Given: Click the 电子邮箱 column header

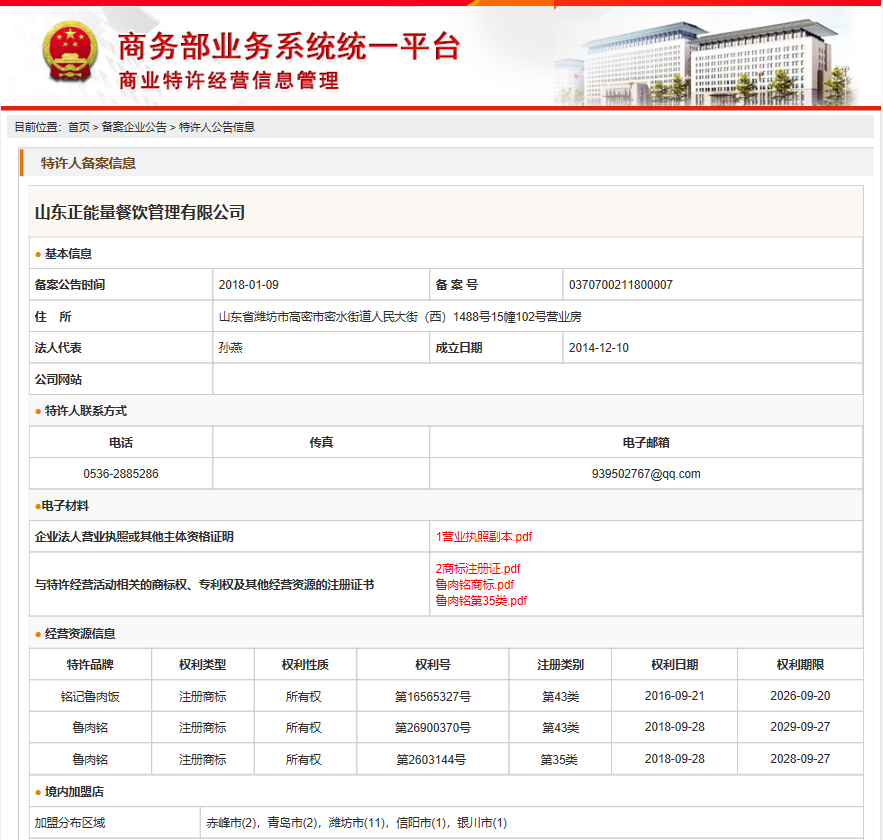Looking at the screenshot, I should pos(646,443).
